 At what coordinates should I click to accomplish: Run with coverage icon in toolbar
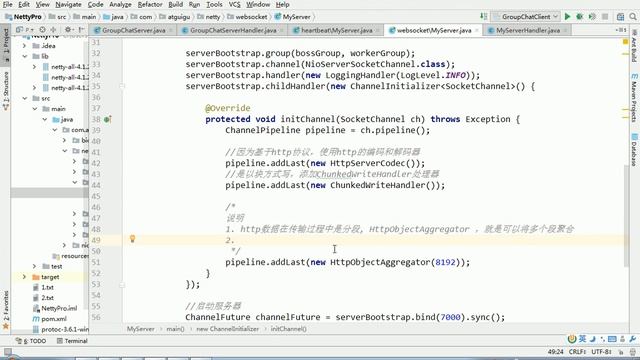click(592, 17)
